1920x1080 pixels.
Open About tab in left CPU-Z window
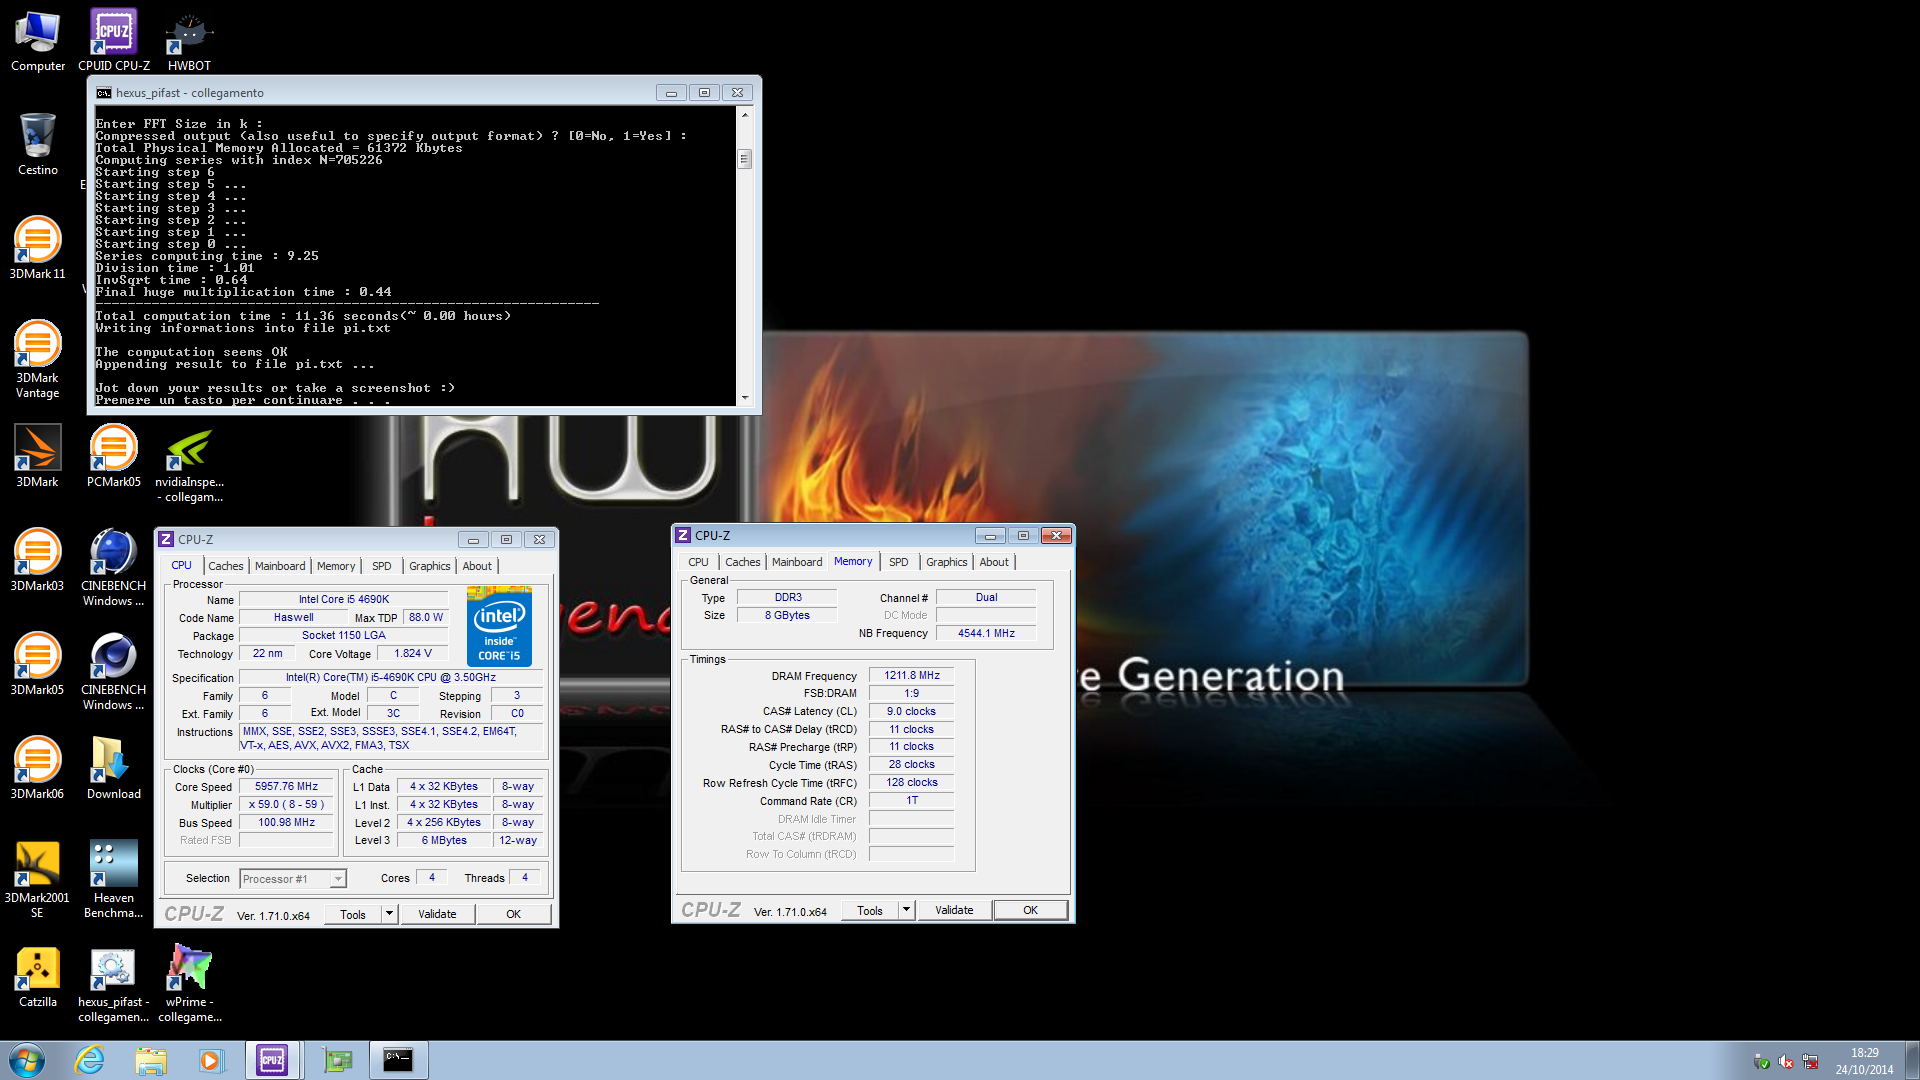tap(477, 566)
